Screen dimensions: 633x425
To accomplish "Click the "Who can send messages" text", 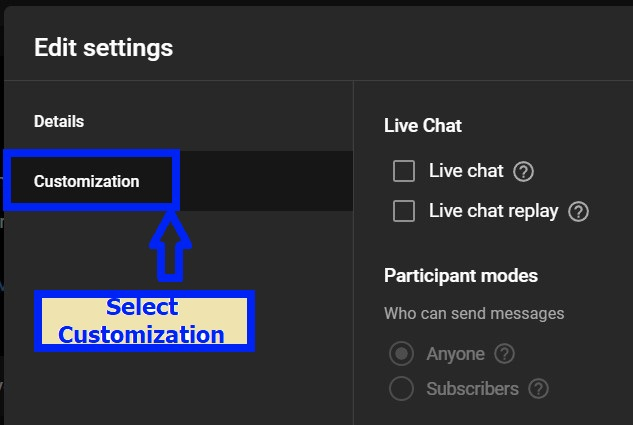I will pyautogui.click(x=474, y=314).
